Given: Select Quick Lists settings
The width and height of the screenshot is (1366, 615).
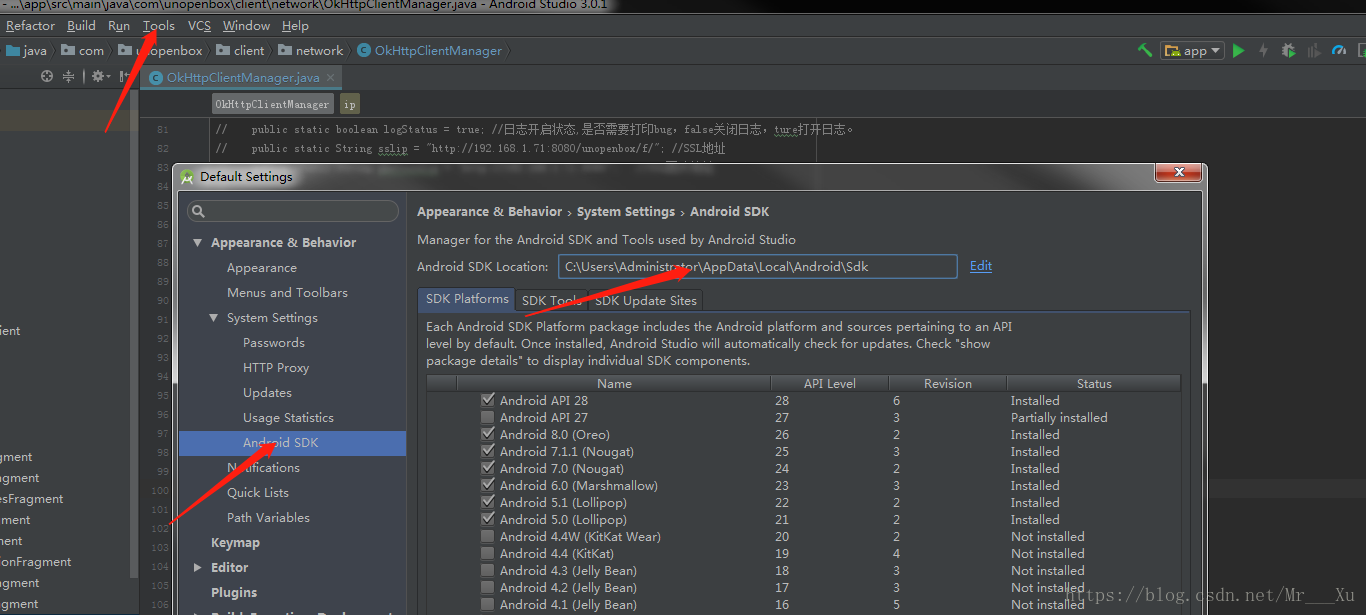Looking at the screenshot, I should pos(258,493).
